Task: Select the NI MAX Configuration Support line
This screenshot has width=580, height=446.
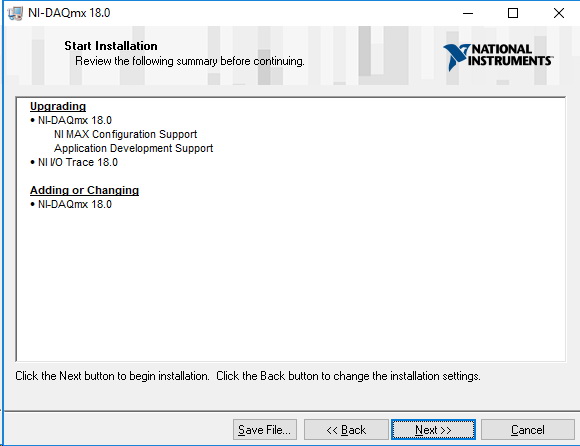Action: [x=125, y=134]
